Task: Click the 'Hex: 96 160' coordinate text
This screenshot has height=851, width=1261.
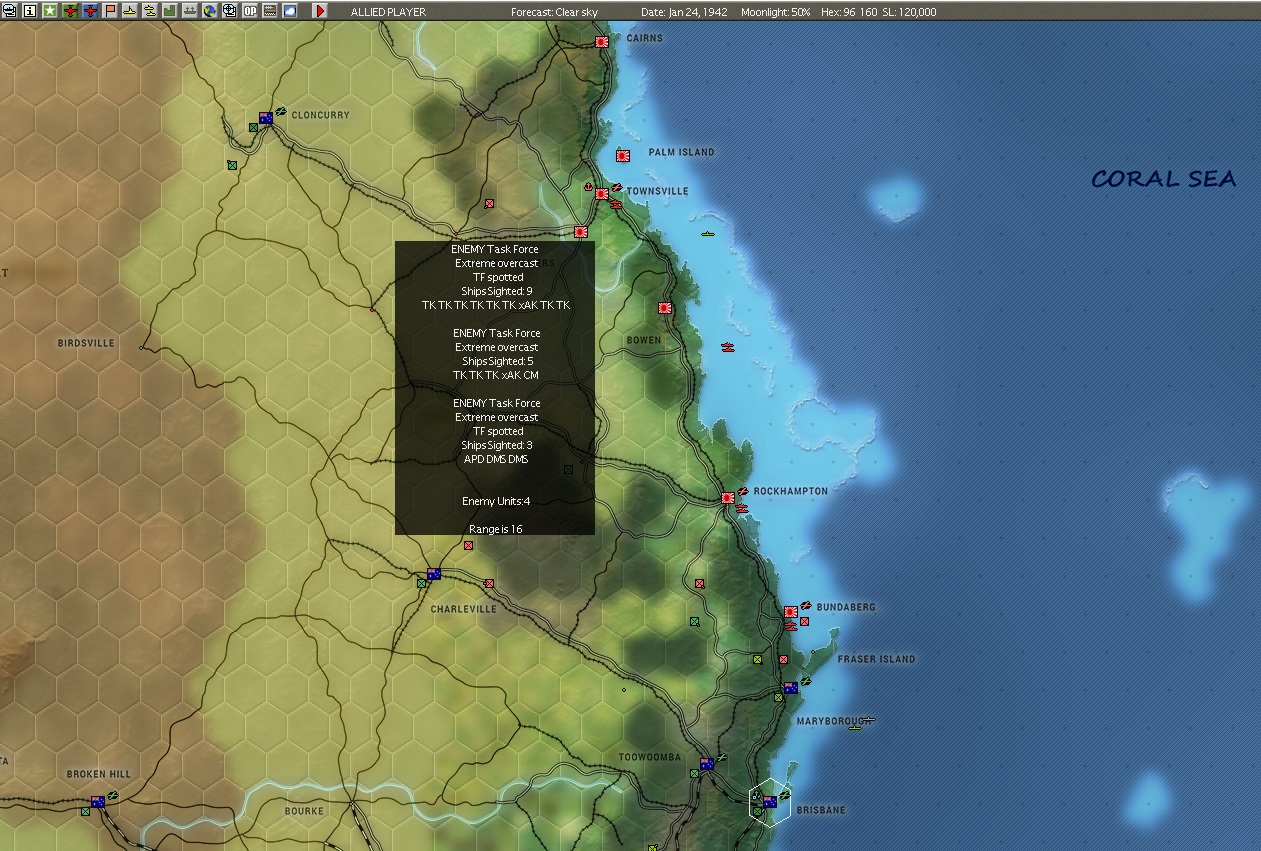Action: (x=850, y=12)
